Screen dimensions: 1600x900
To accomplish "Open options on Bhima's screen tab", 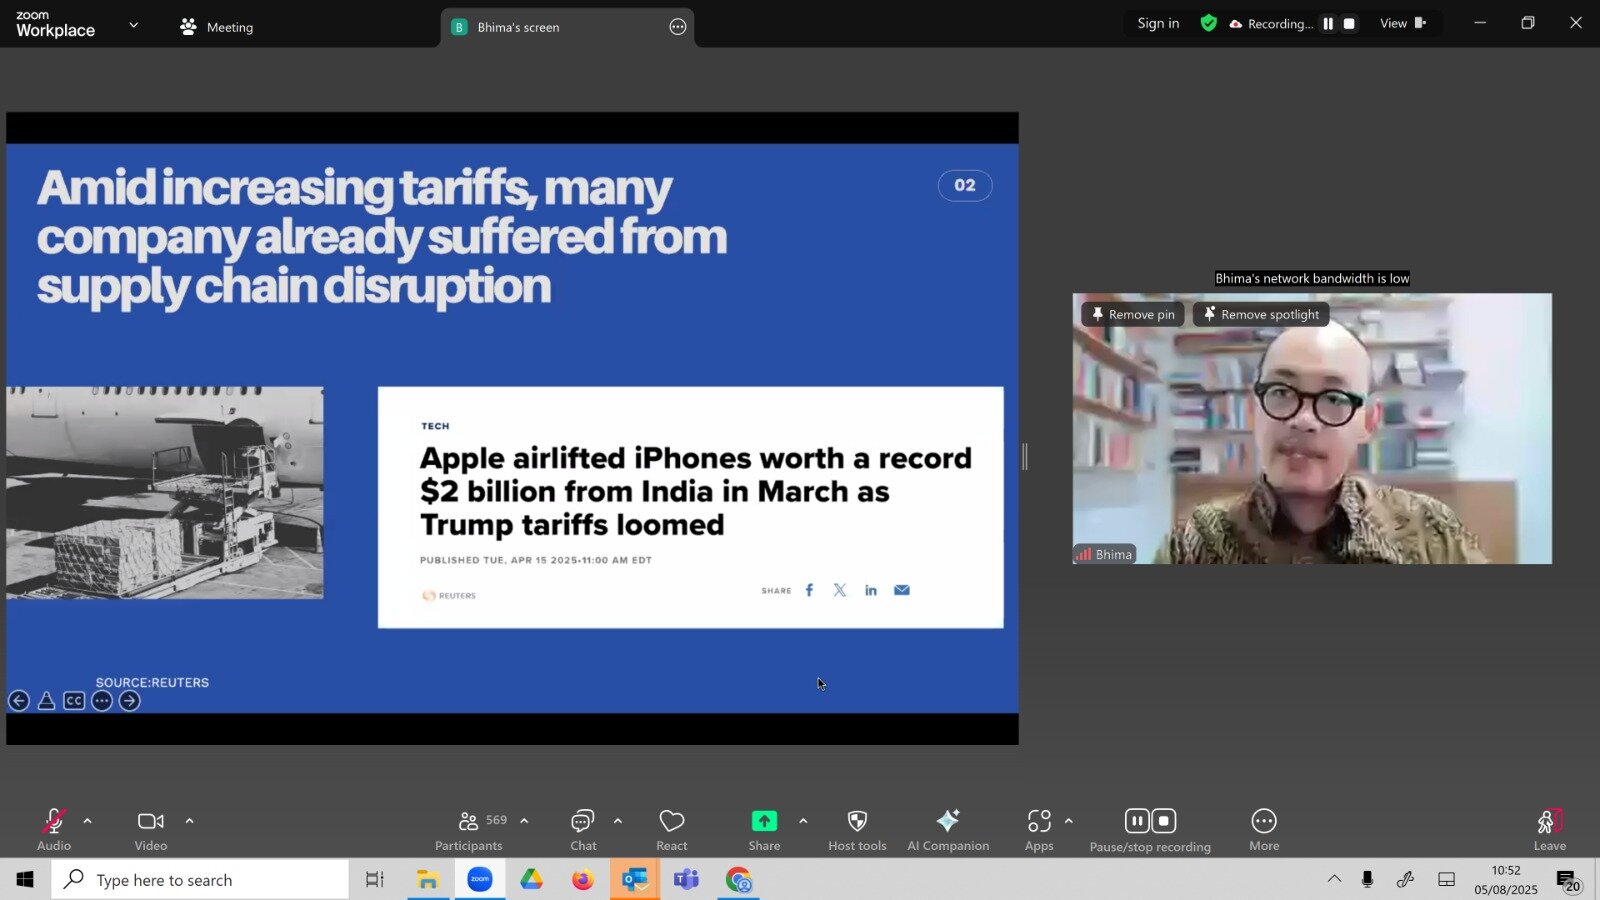I will coord(678,27).
